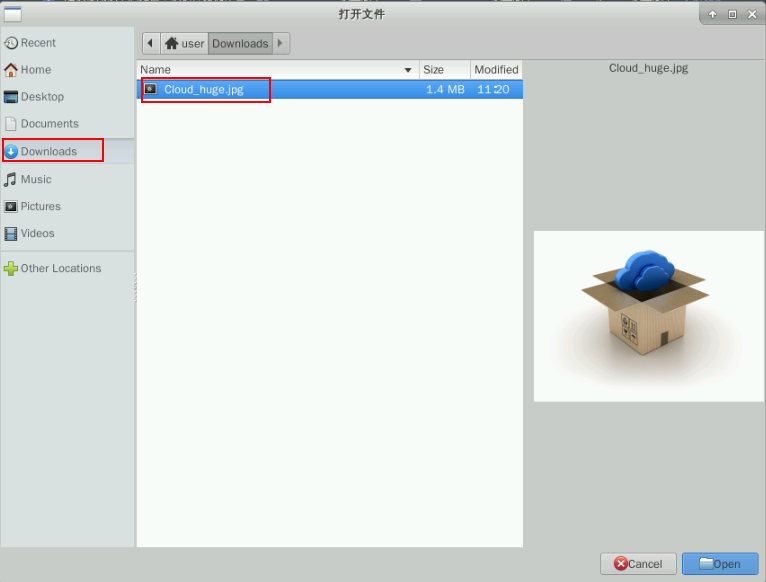Sort files by Modified column
This screenshot has height=582, width=766.
pyautogui.click(x=496, y=70)
